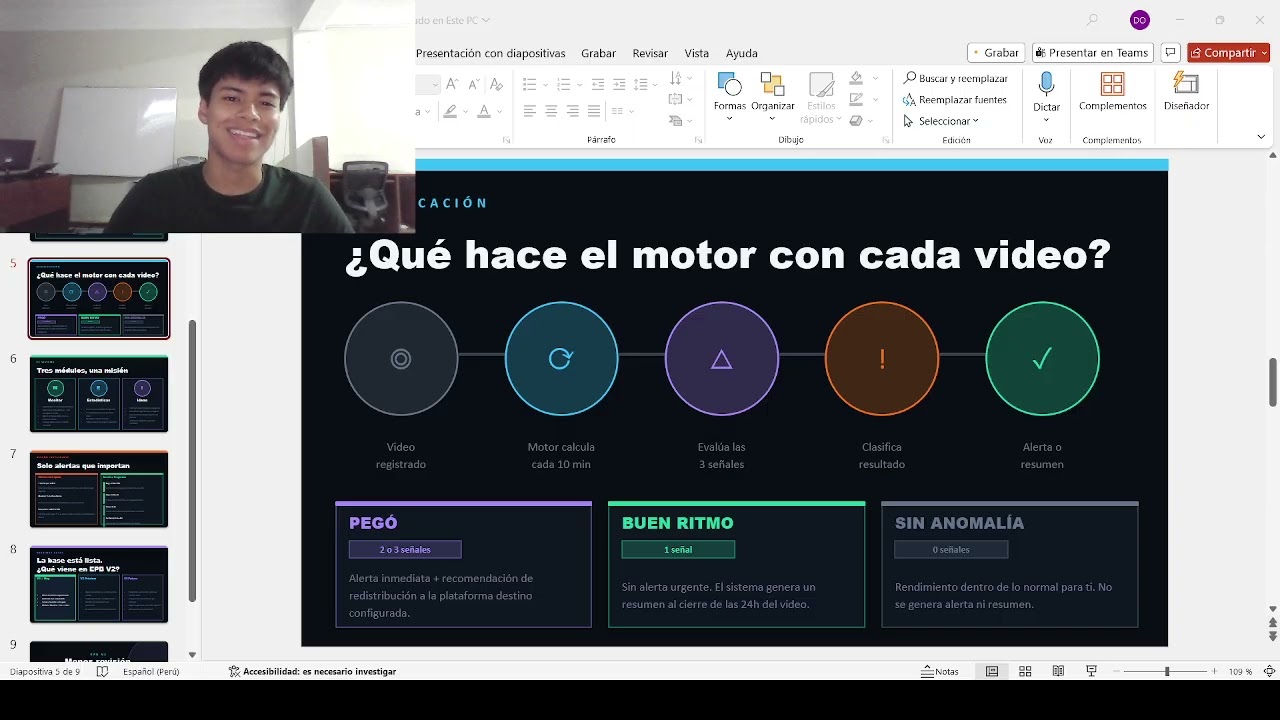
Task: Click Español (Perú) language indicator
Action: click(151, 672)
